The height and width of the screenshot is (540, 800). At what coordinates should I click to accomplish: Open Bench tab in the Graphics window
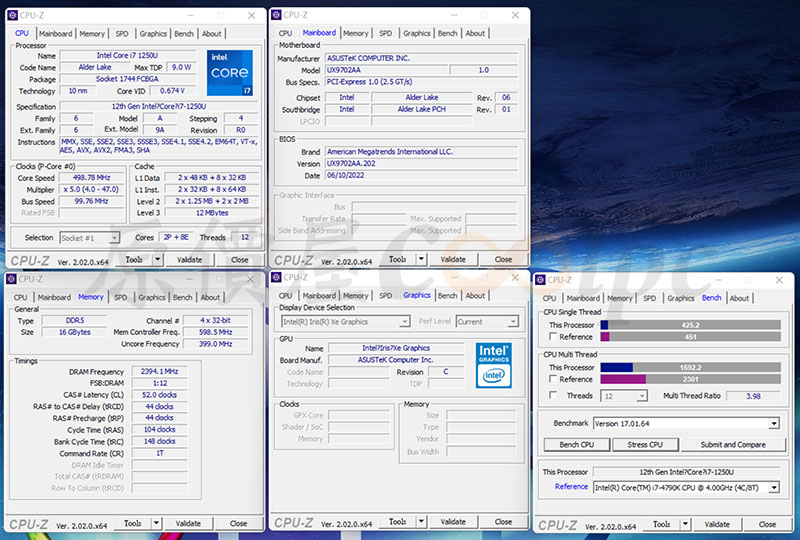(x=447, y=296)
